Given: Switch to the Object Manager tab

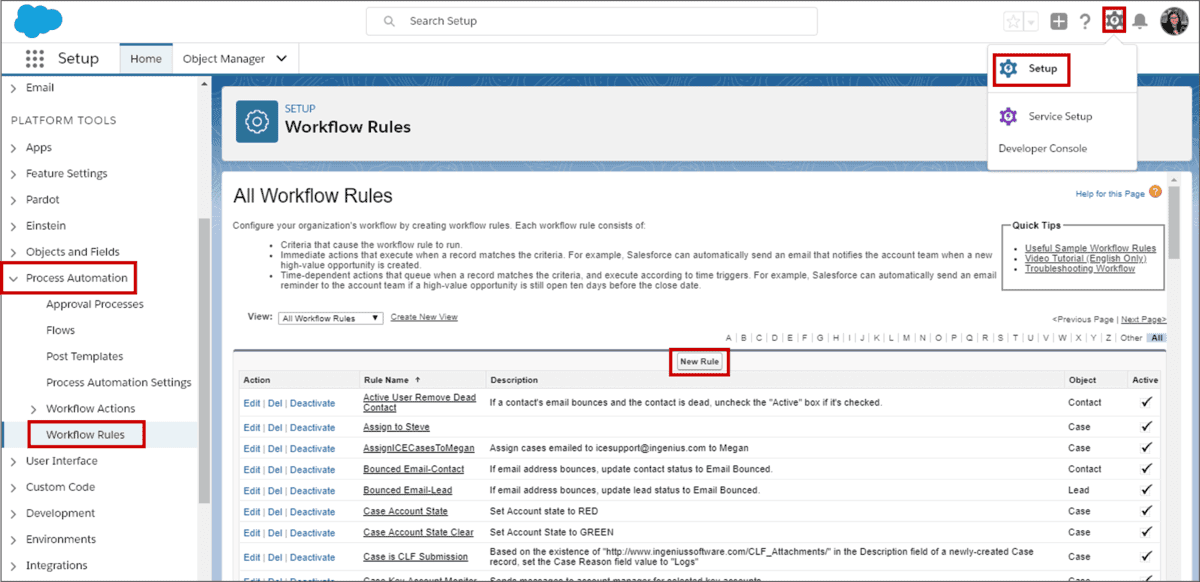Looking at the screenshot, I should point(223,58).
